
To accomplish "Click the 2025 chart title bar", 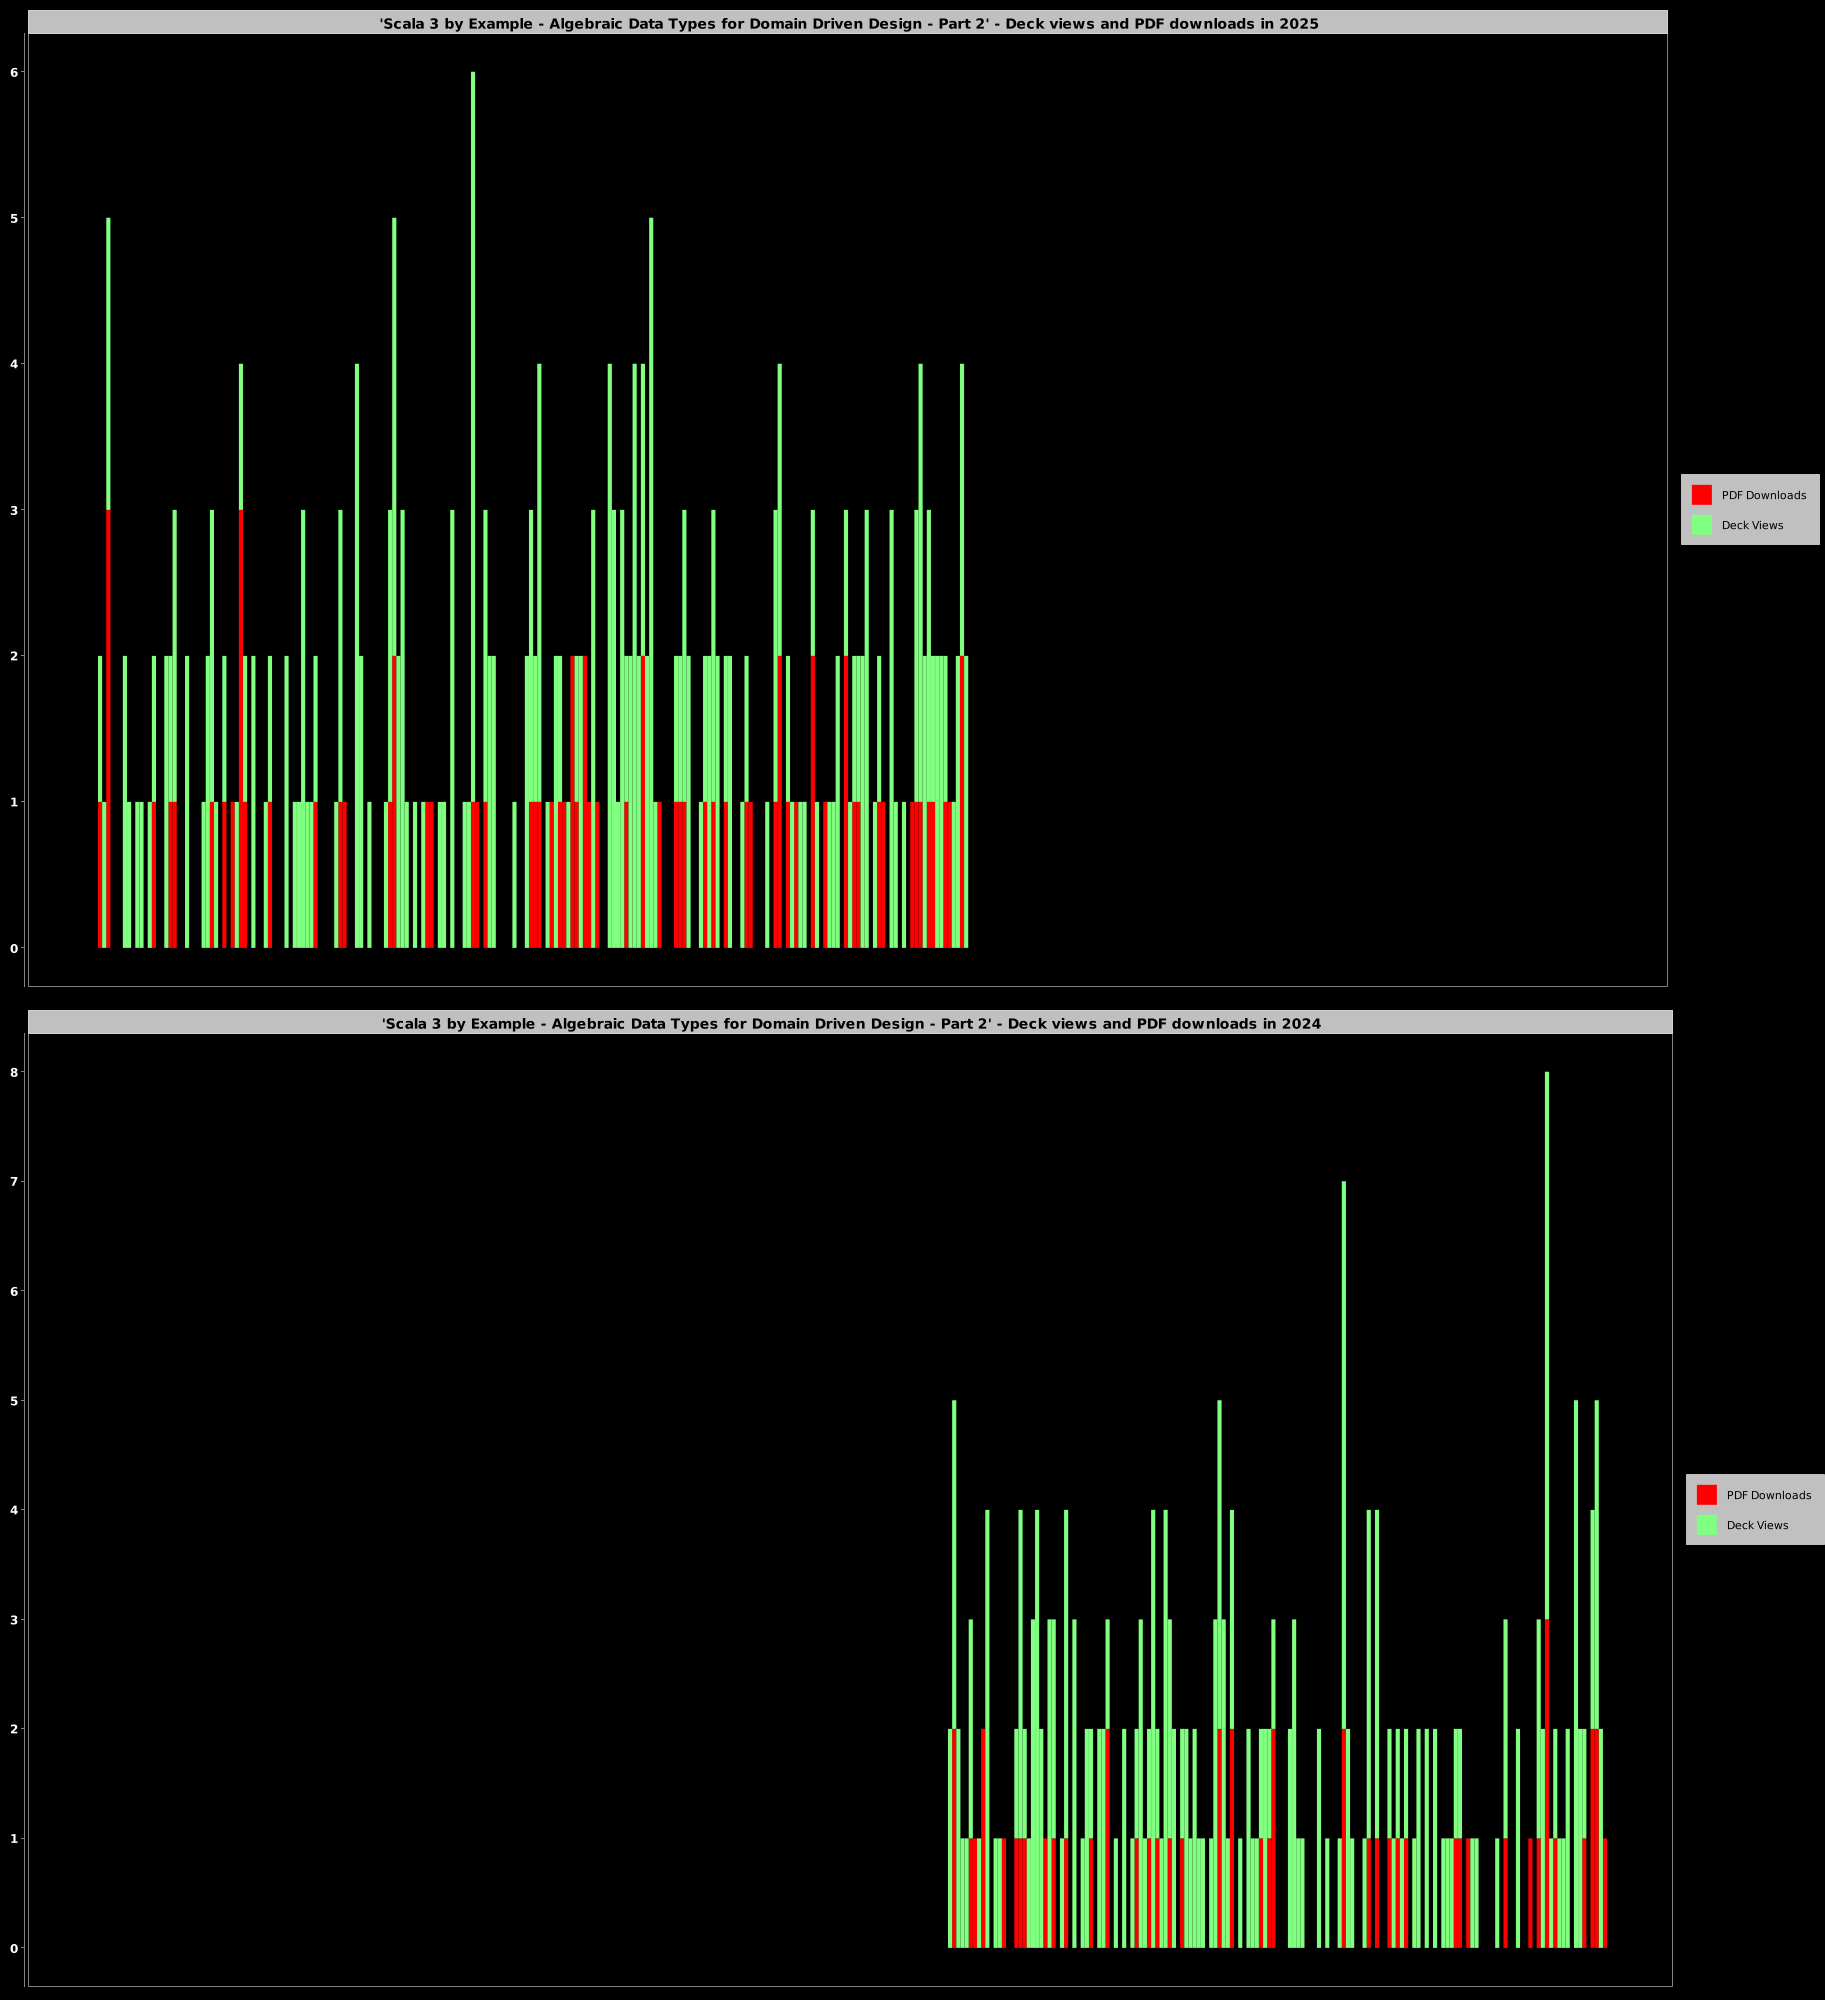I will click(848, 23).
